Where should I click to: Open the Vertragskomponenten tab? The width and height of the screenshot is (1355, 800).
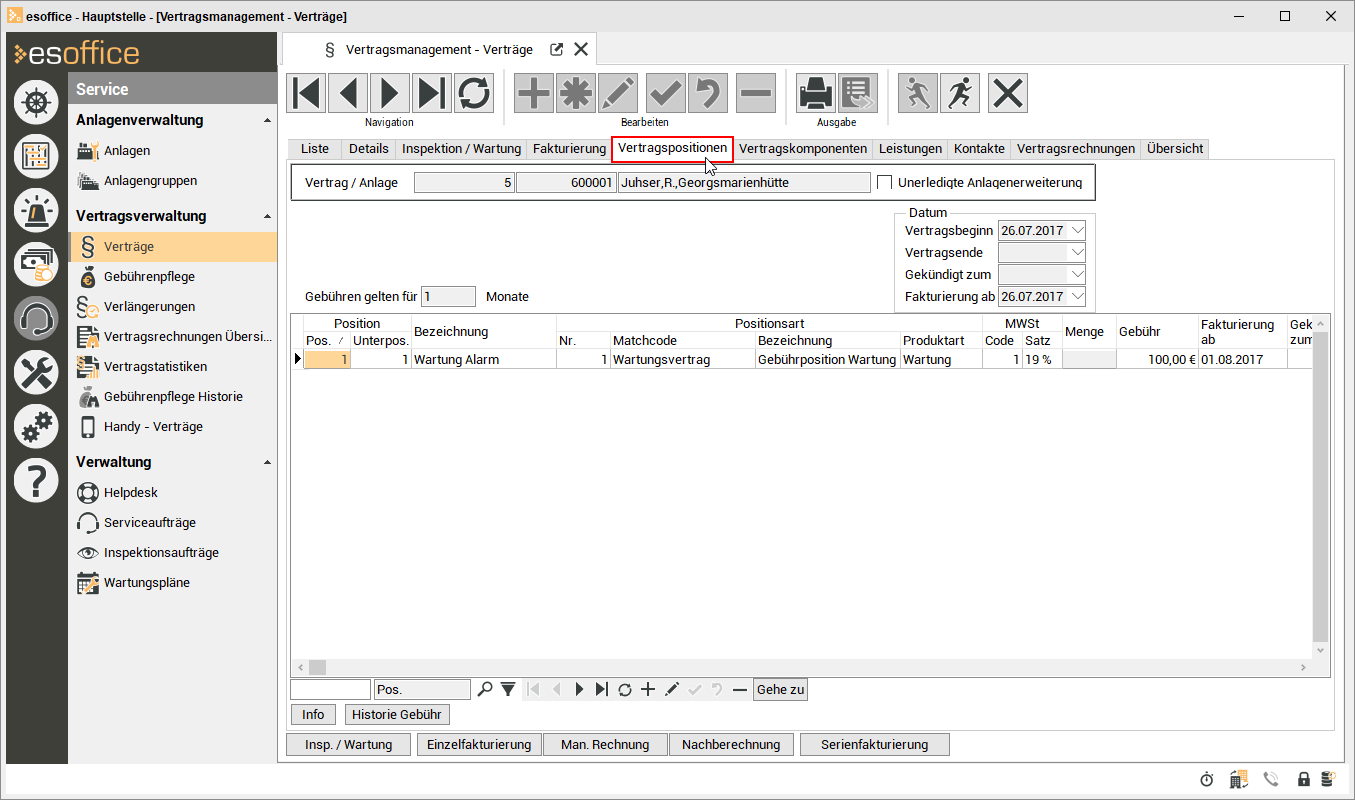tap(803, 149)
